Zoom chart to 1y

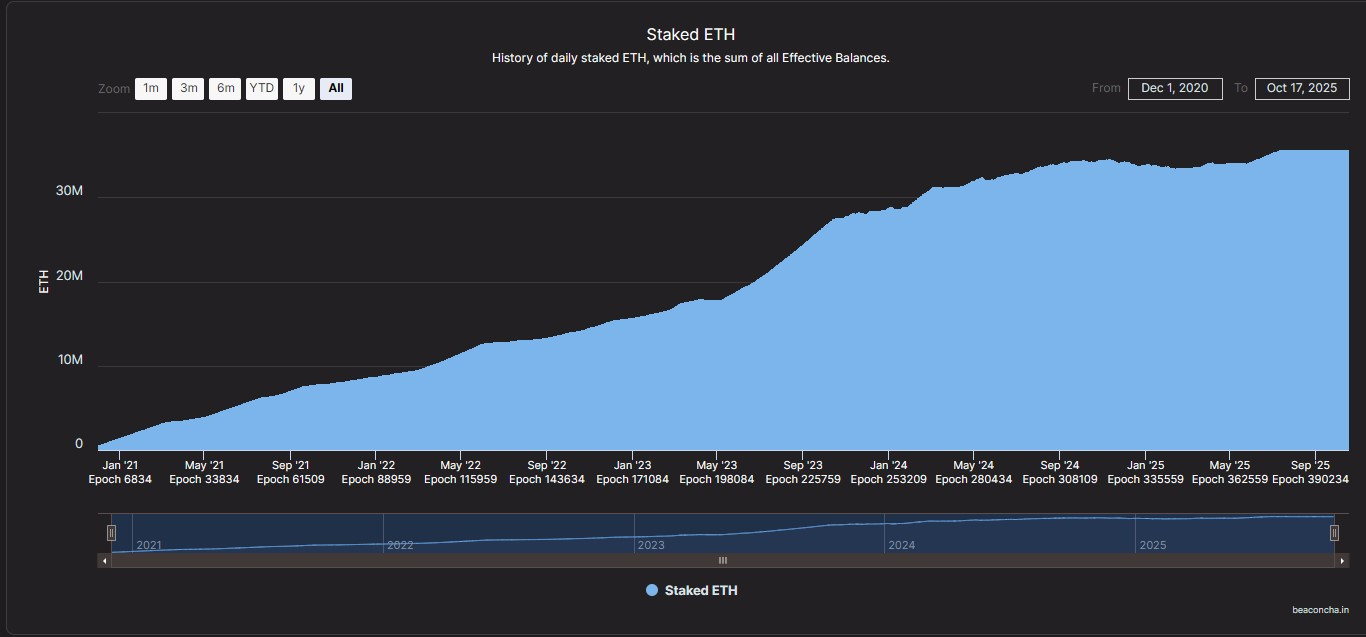pos(298,88)
